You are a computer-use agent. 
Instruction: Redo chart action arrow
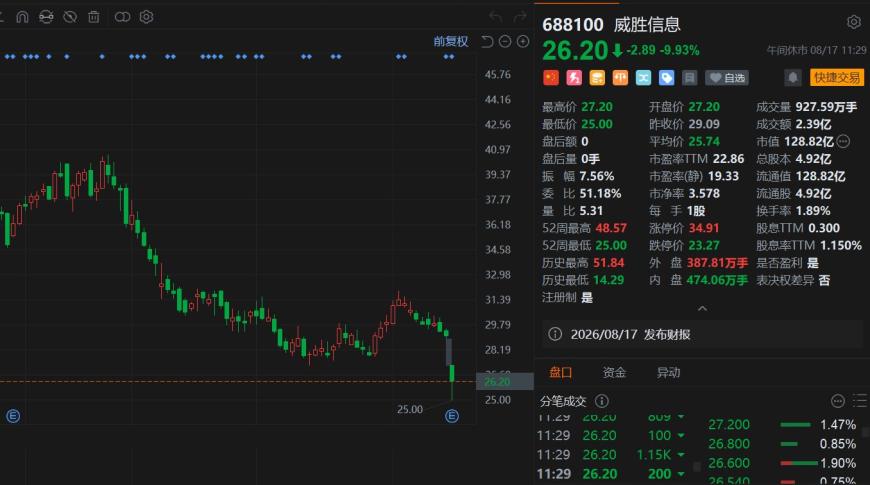point(520,17)
